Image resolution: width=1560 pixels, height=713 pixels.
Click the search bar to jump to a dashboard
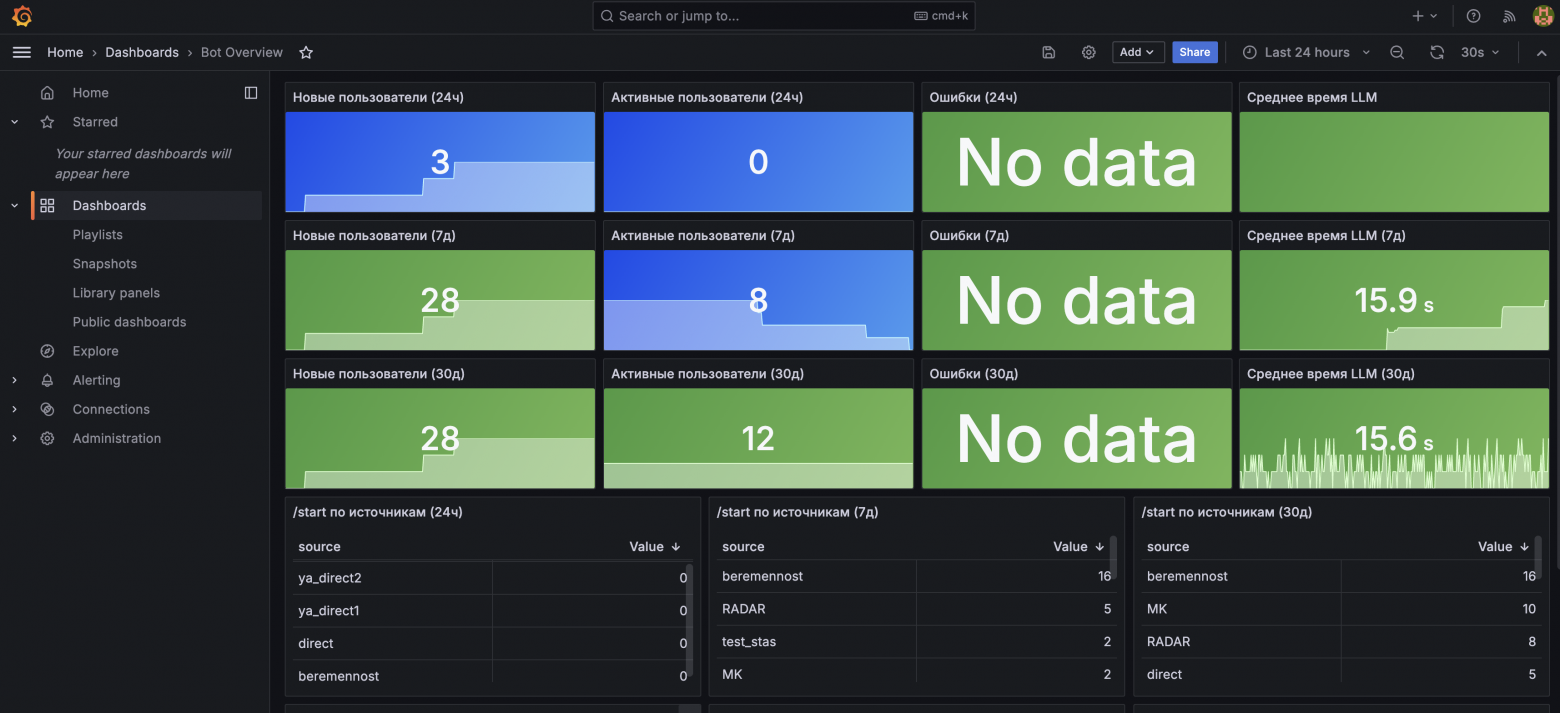coord(783,15)
